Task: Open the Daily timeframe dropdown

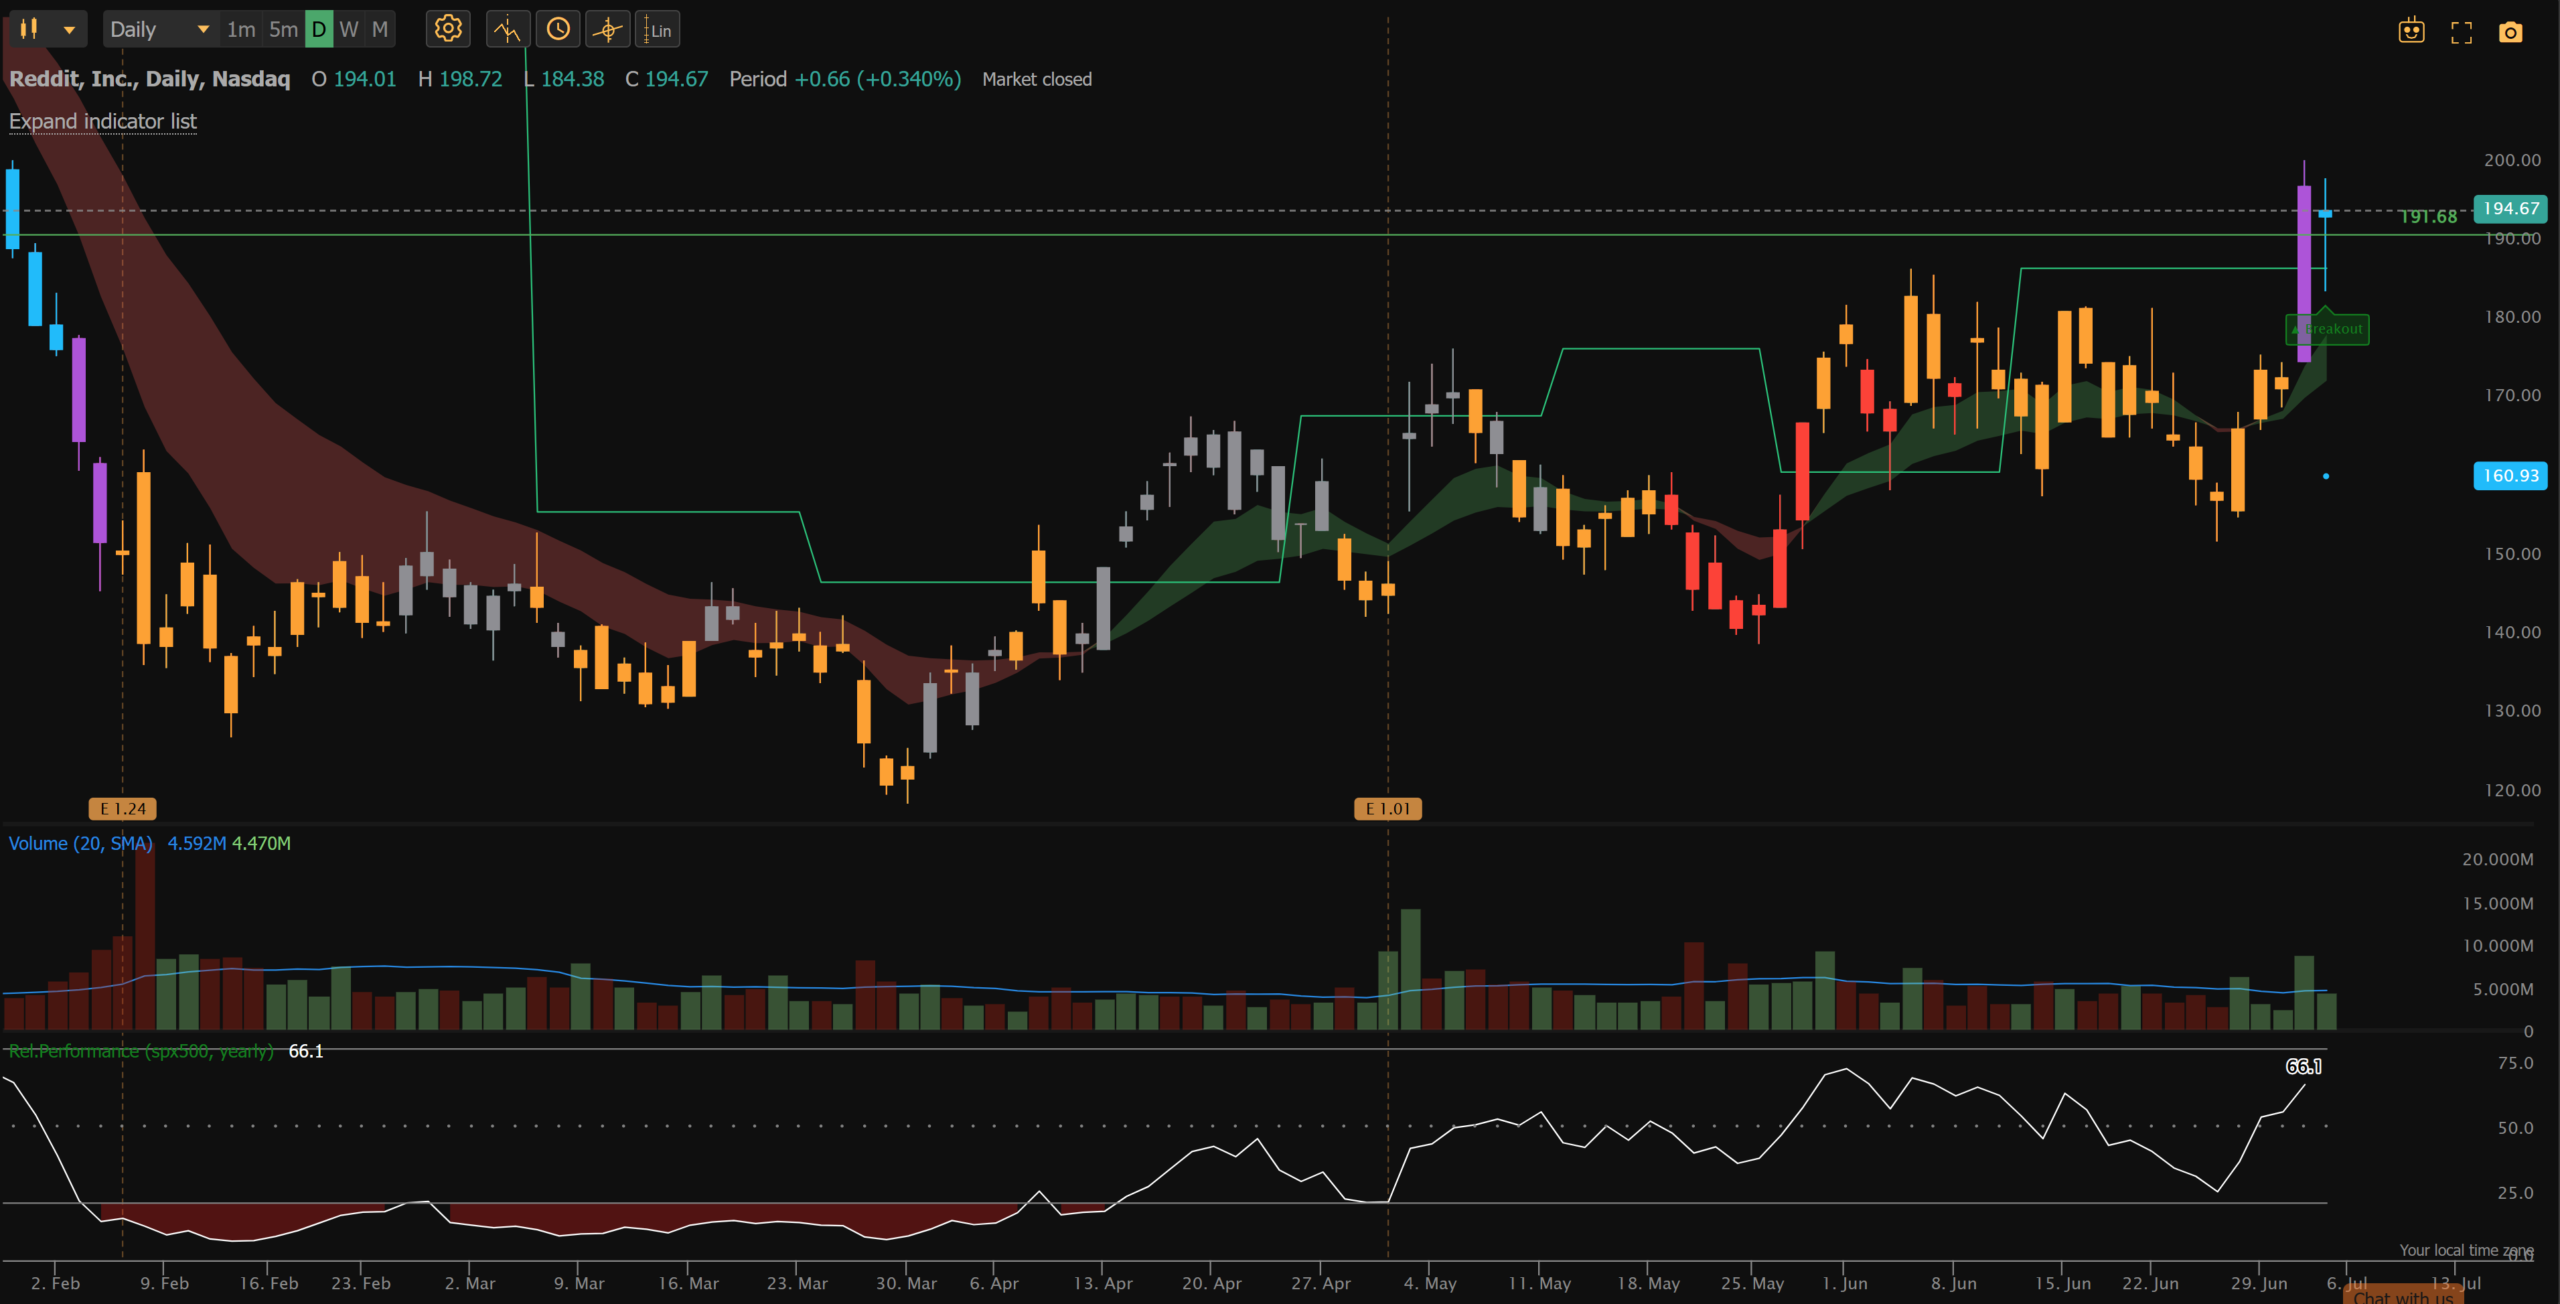Action: [x=160, y=29]
